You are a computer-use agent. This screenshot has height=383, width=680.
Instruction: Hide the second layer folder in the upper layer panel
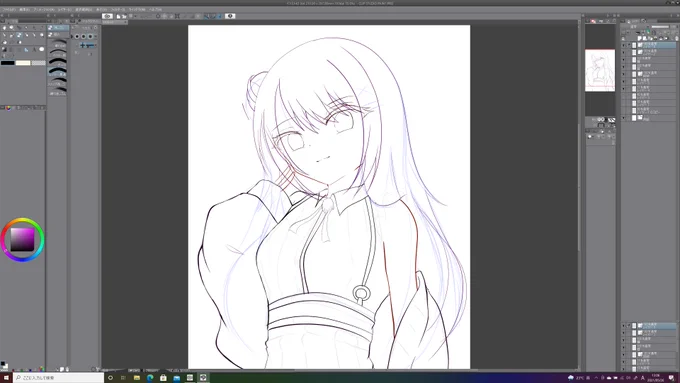623,52
